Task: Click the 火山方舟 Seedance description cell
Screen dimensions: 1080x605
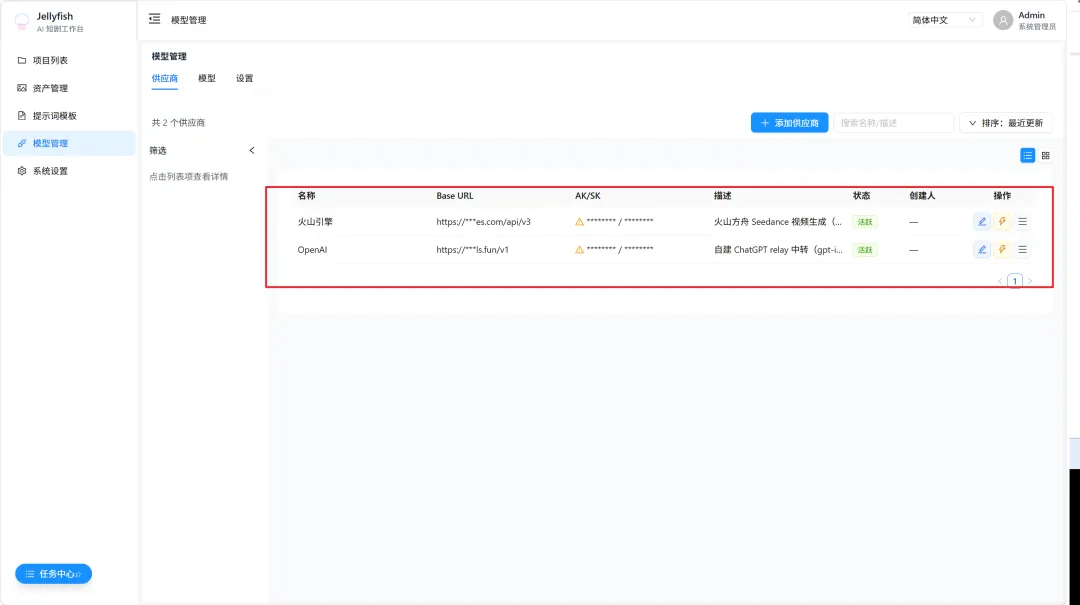Action: 778,222
